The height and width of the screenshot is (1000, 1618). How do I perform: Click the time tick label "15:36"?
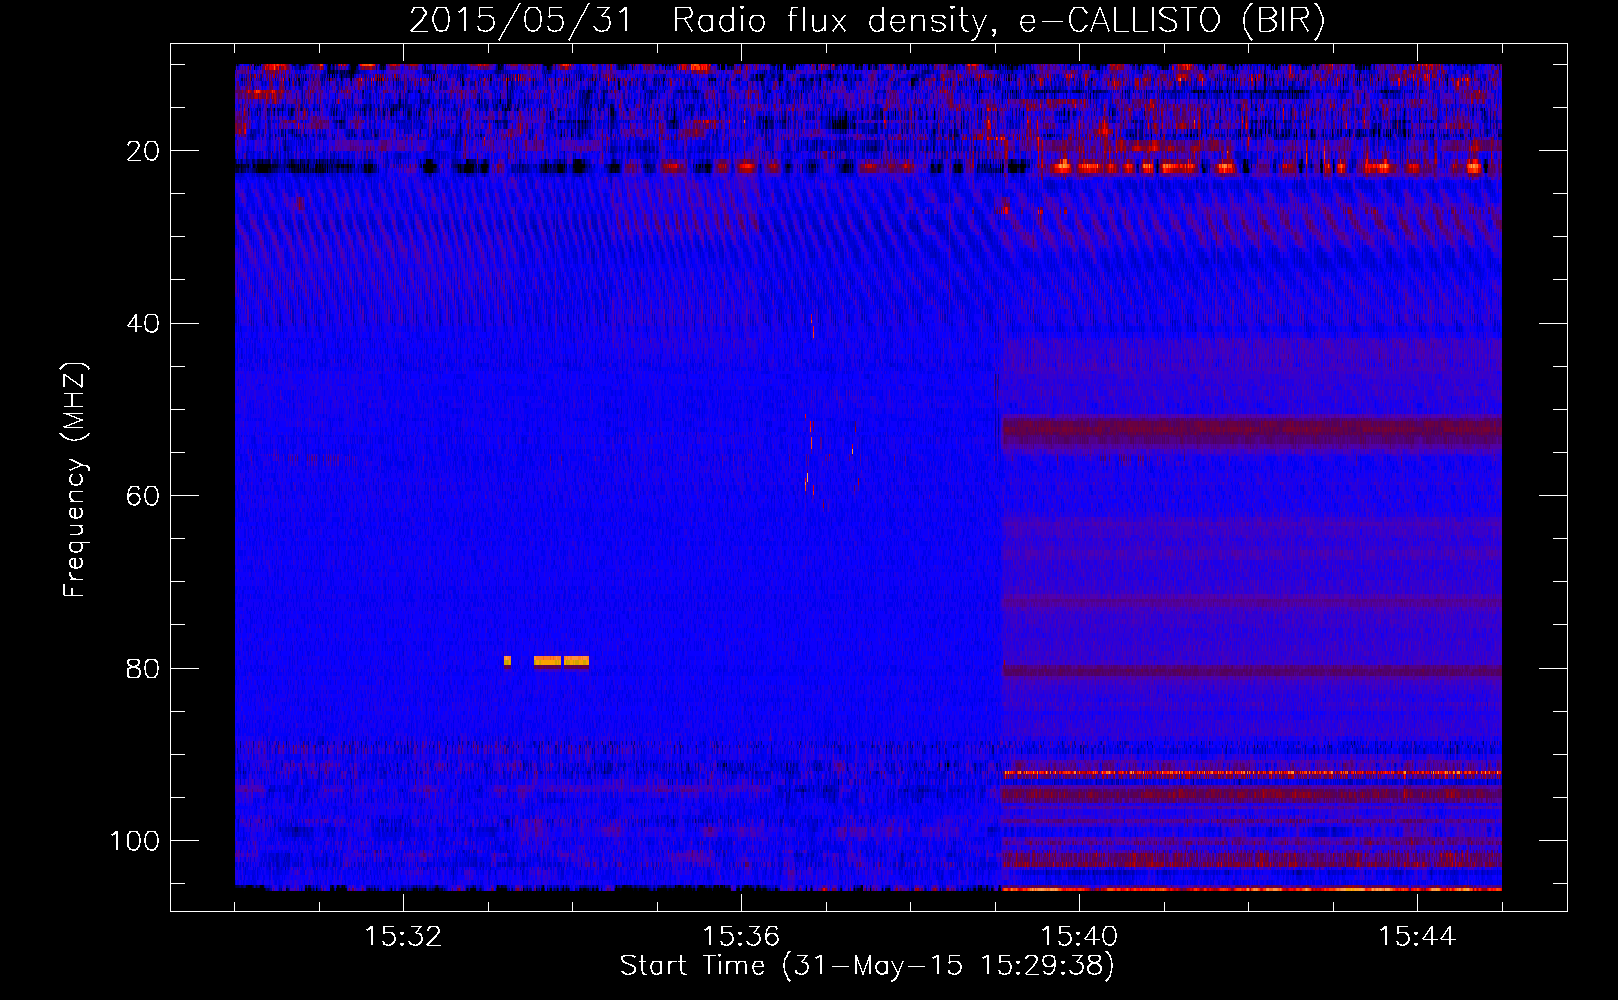tap(741, 937)
